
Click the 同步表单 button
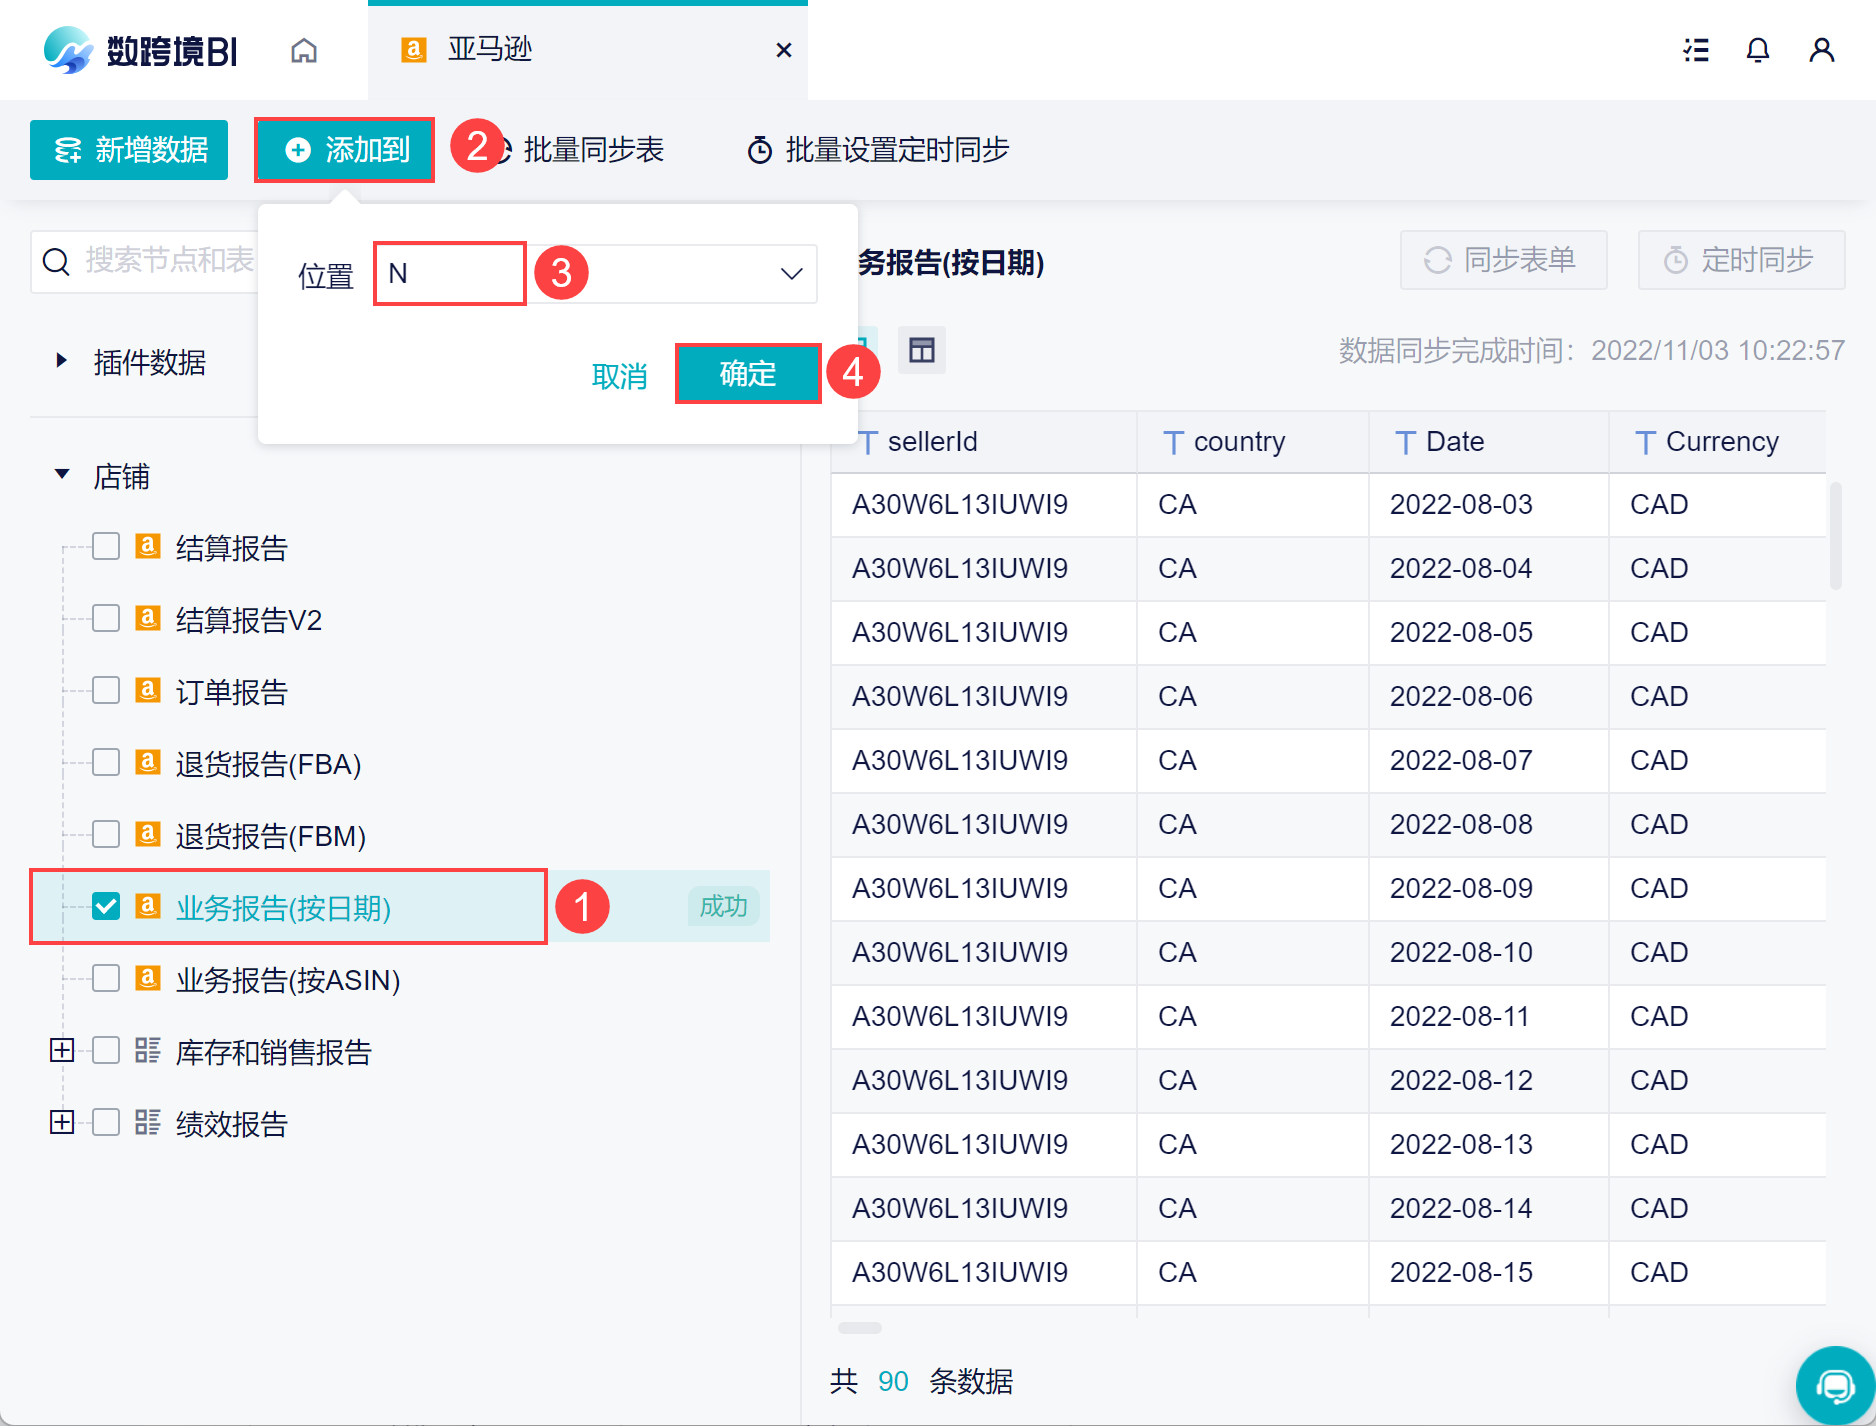1504,260
